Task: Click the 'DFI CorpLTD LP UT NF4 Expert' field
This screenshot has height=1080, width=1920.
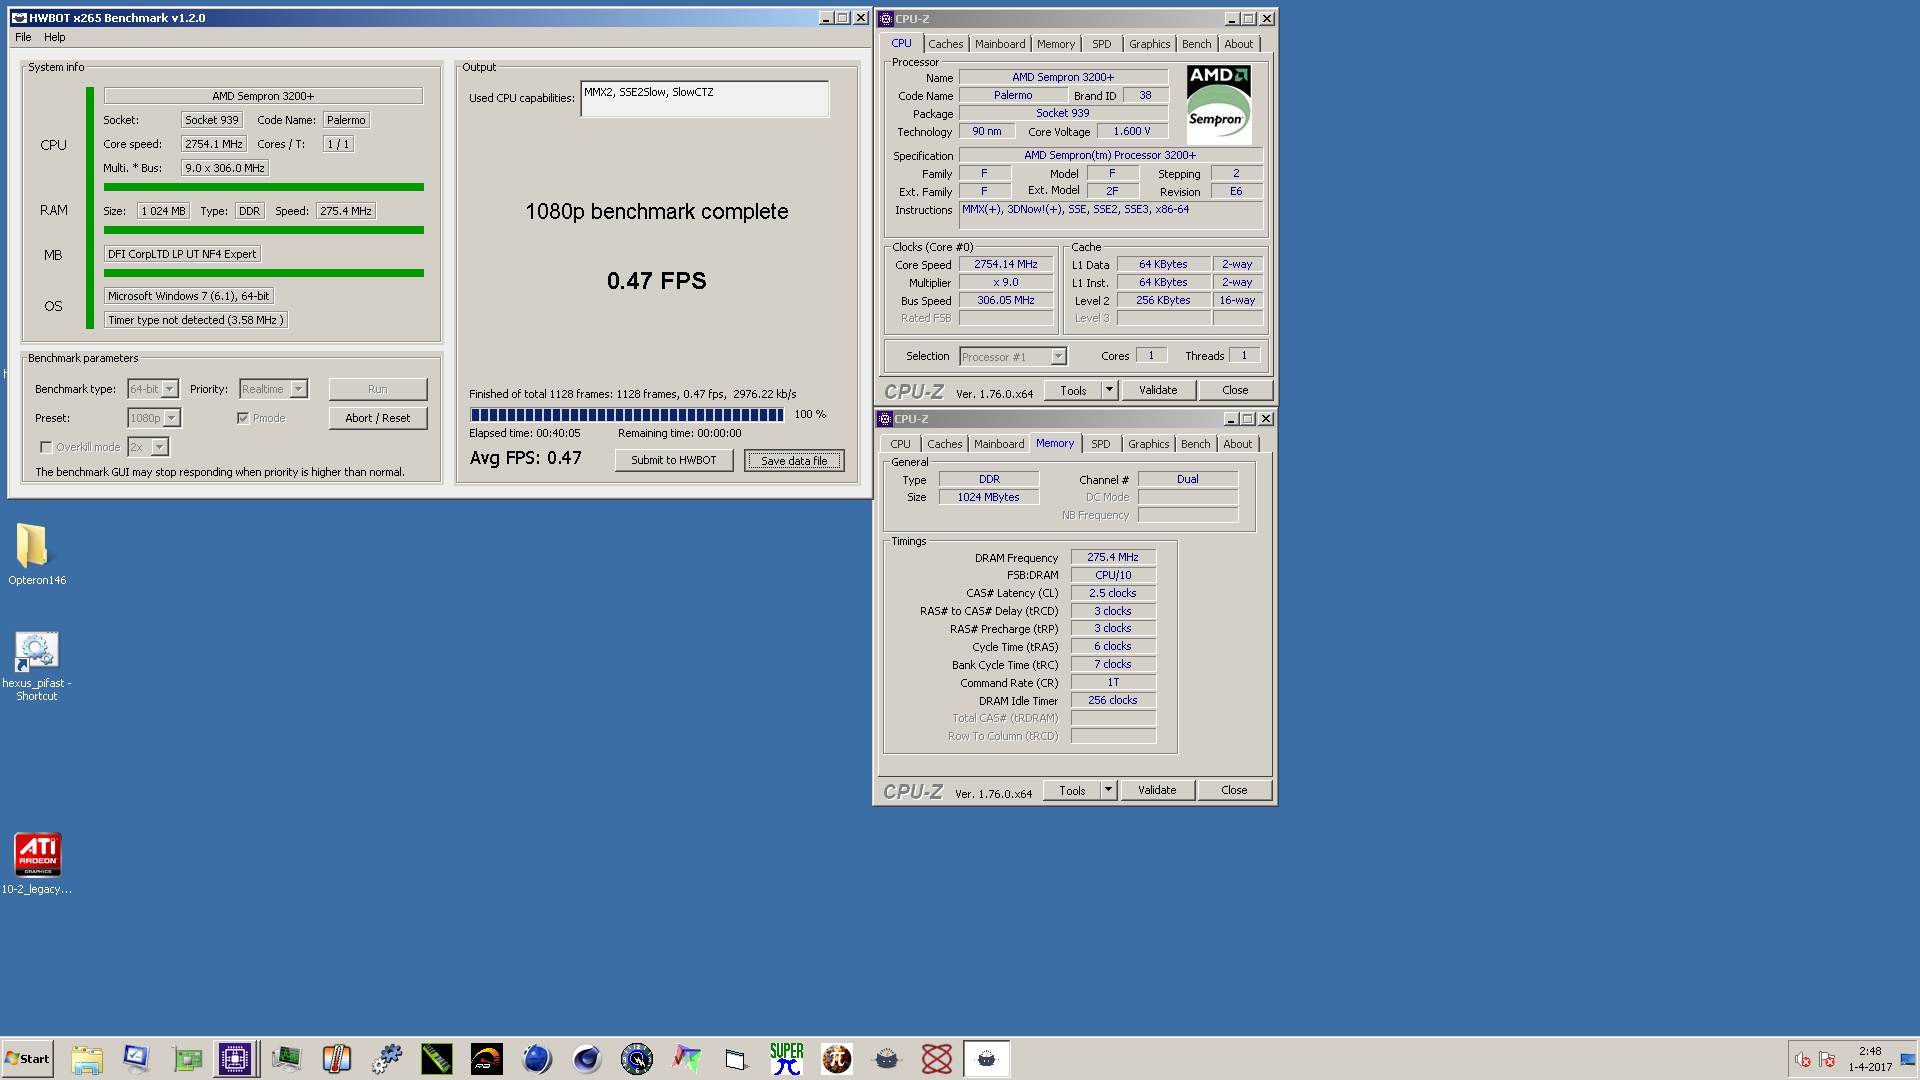Action: (x=182, y=254)
